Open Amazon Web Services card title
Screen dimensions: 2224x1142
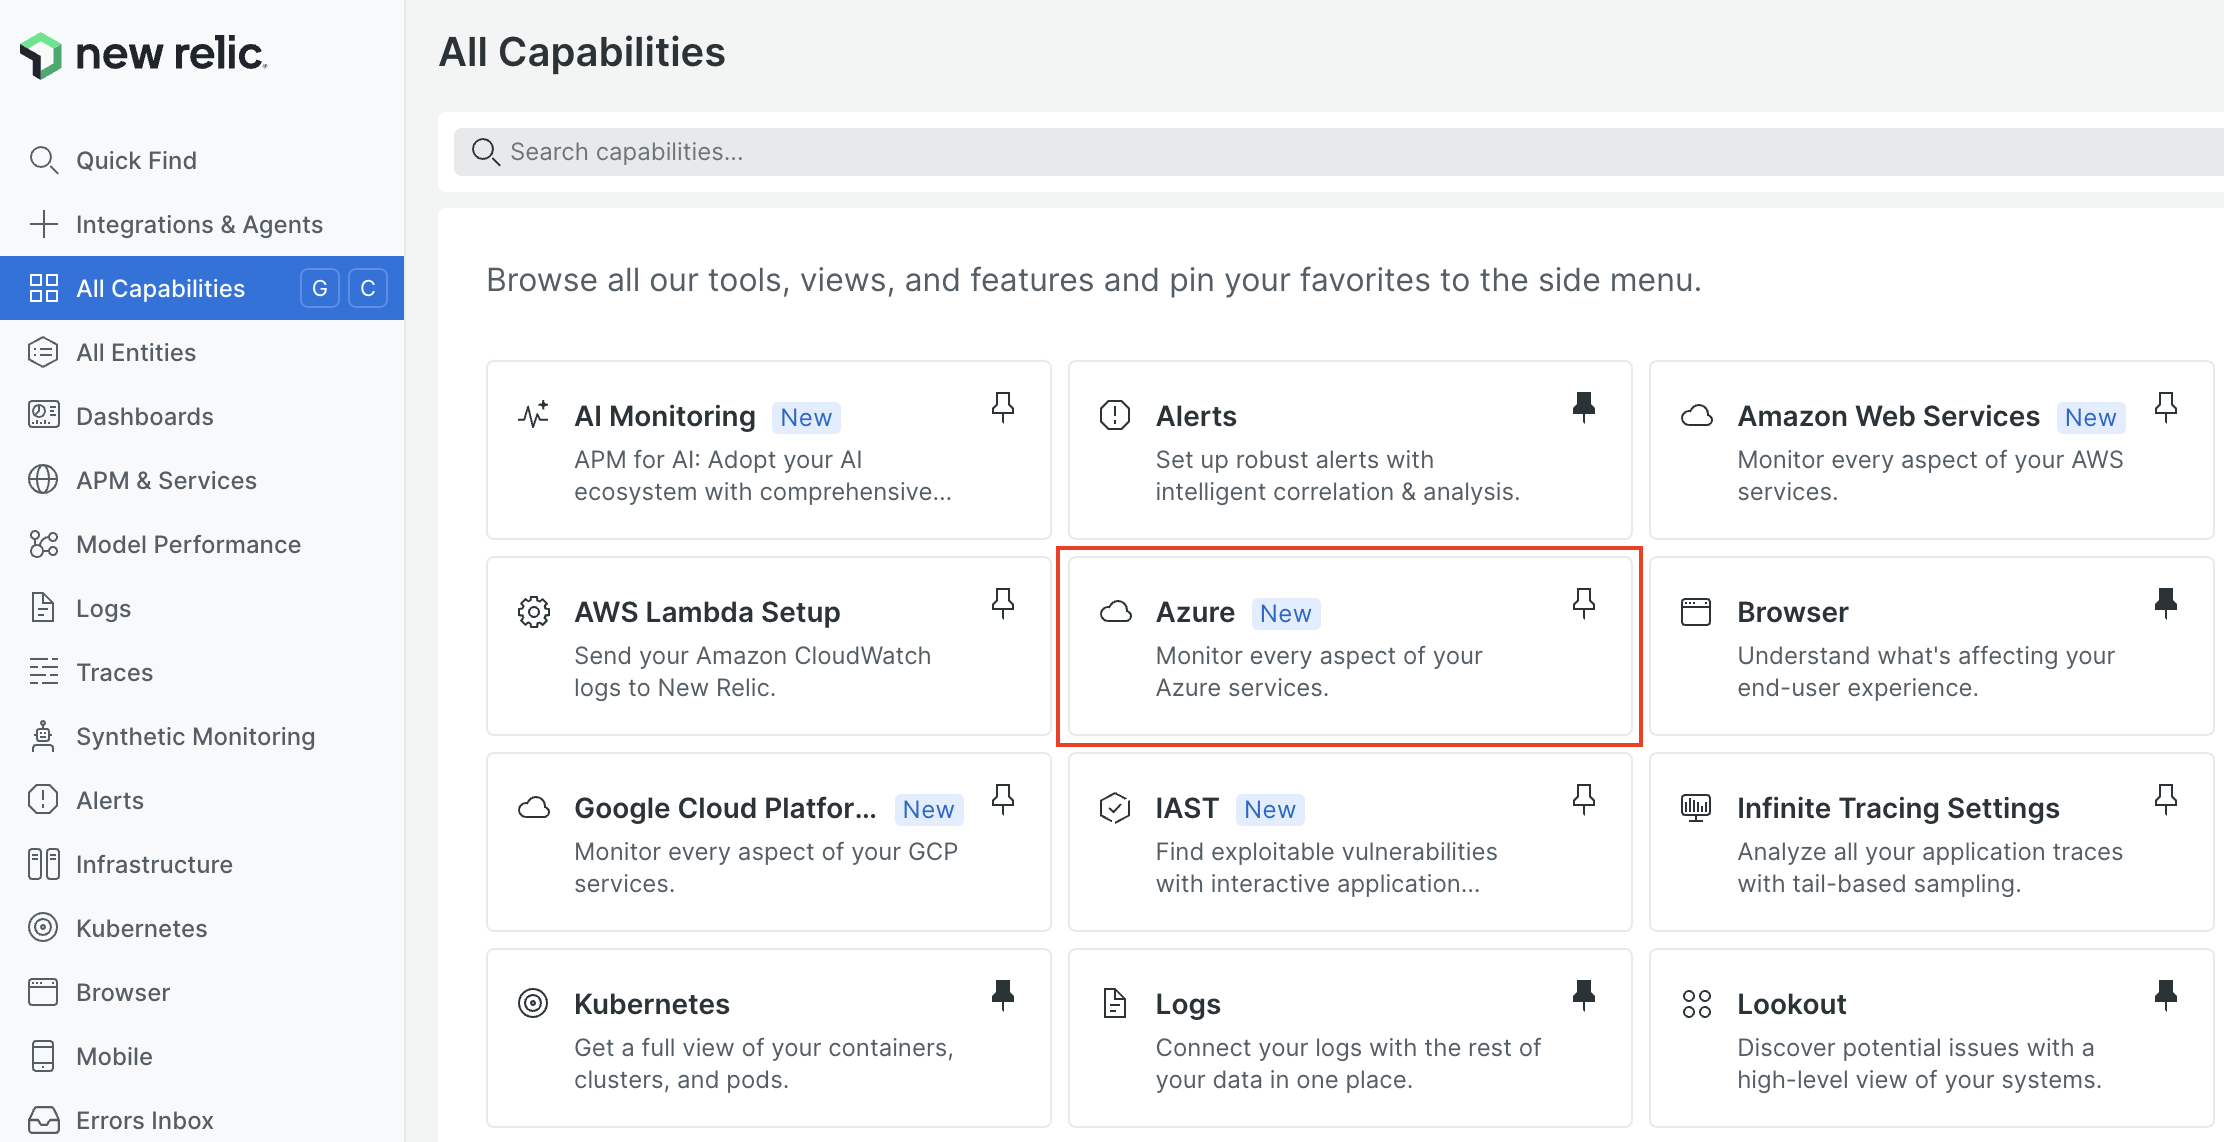(x=1888, y=416)
